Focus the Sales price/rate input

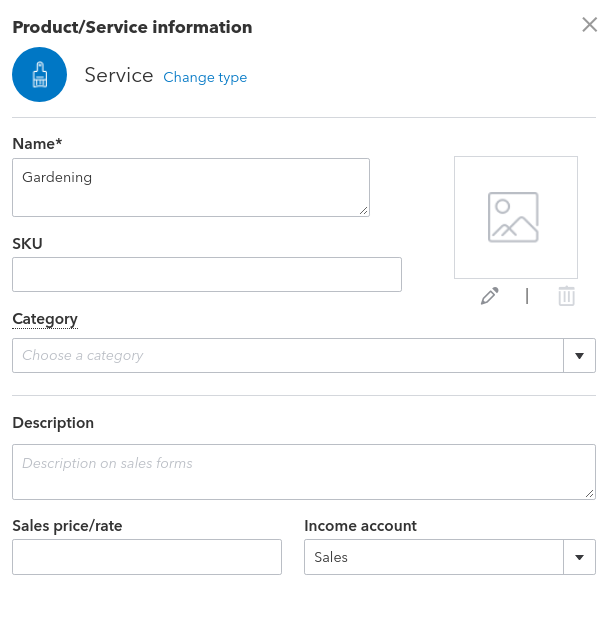(x=147, y=557)
